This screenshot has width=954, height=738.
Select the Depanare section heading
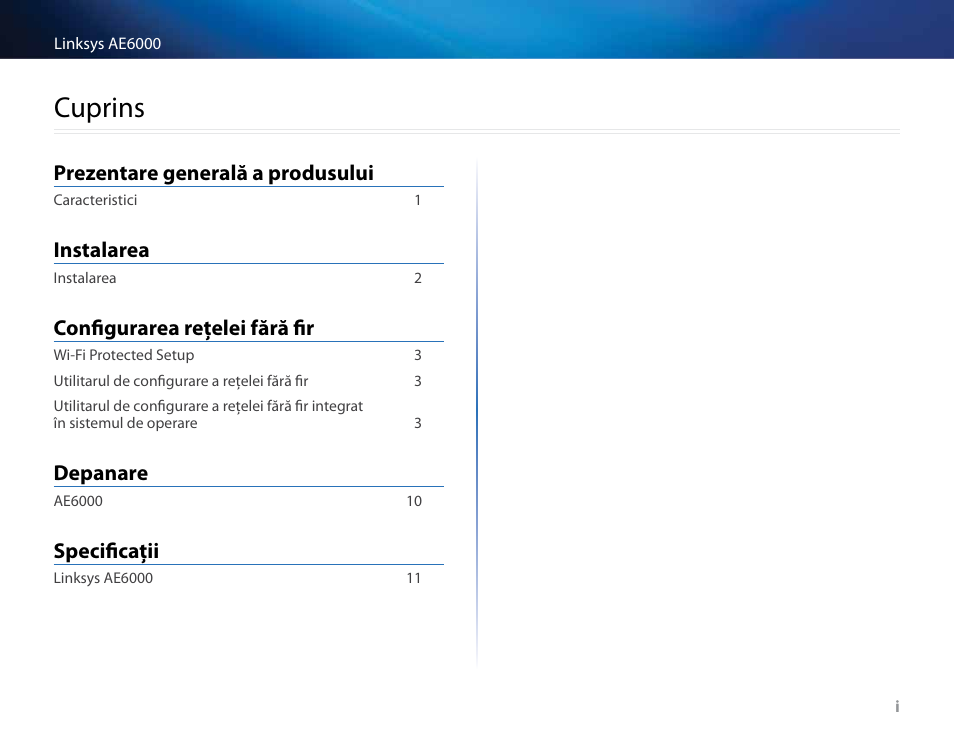click(x=101, y=473)
